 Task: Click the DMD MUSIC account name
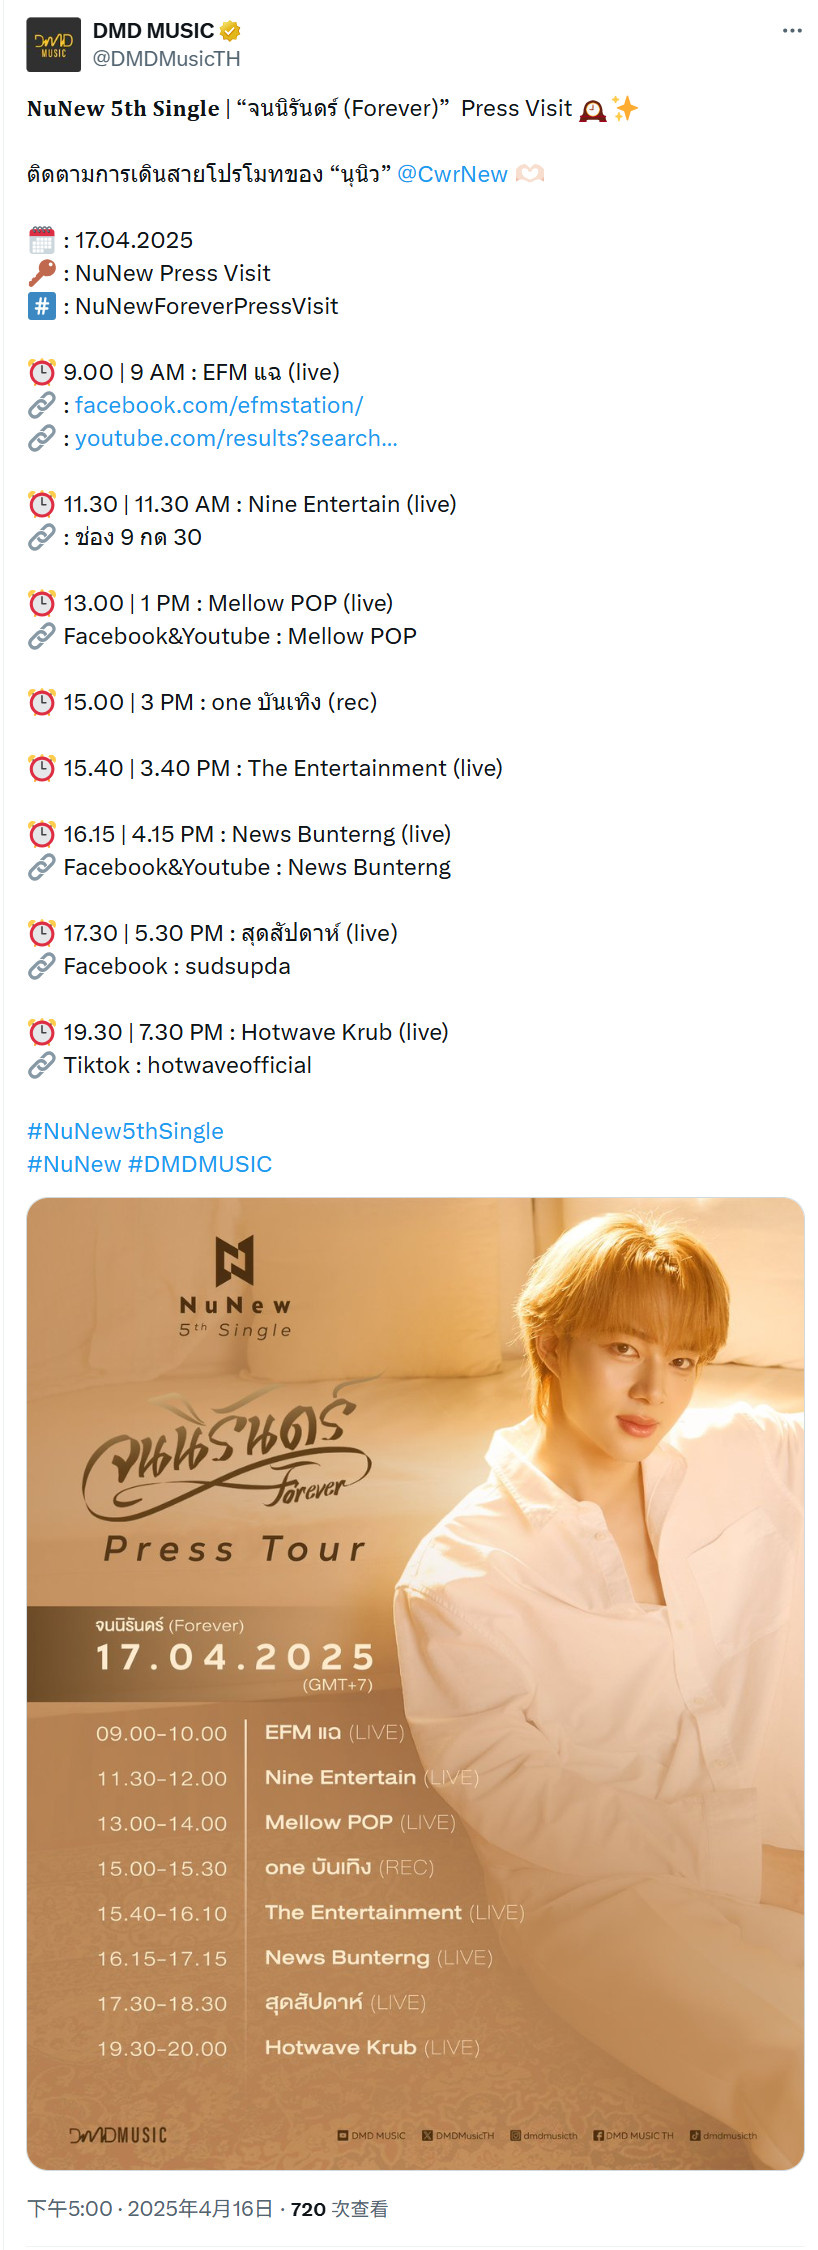(x=153, y=31)
